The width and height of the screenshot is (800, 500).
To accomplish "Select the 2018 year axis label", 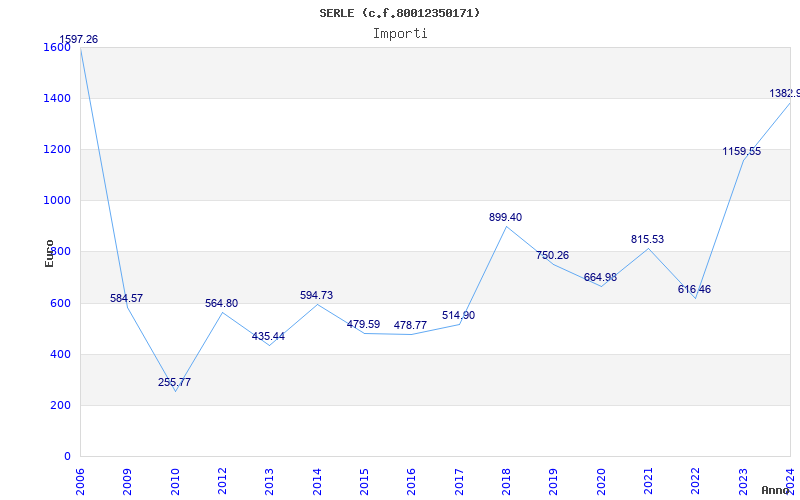I will pyautogui.click(x=506, y=482).
